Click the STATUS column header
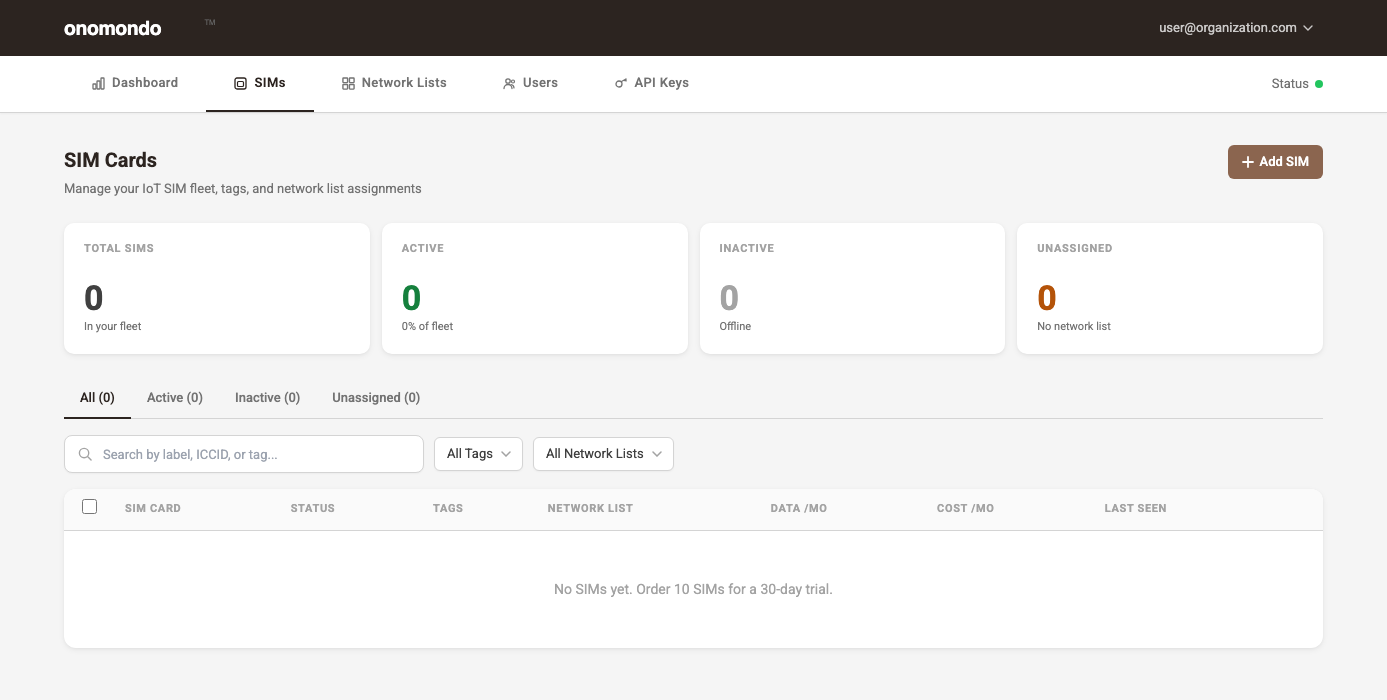 (x=313, y=508)
